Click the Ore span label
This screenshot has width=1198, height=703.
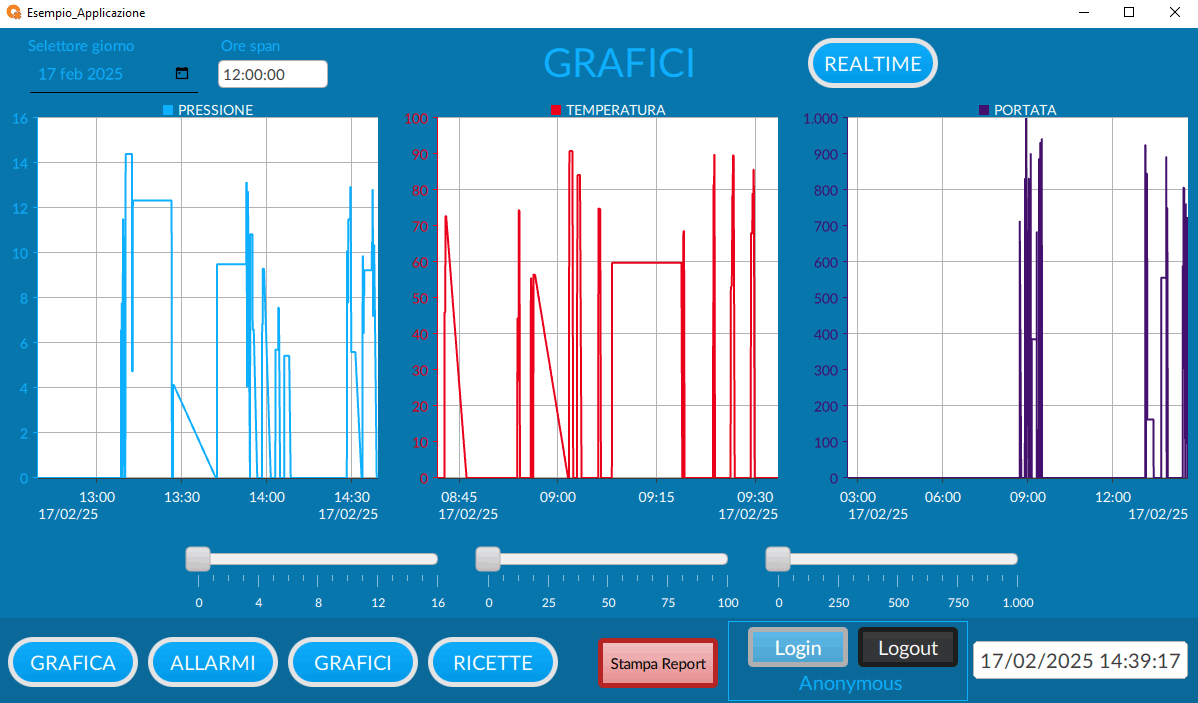point(251,46)
